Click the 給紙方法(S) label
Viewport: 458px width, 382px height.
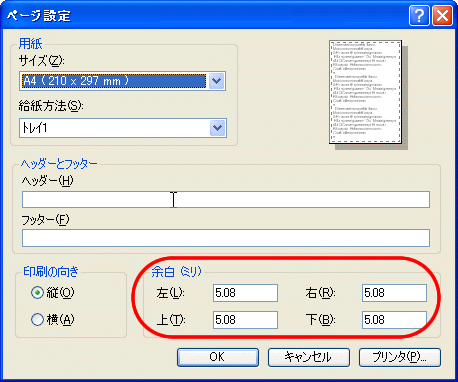click(x=51, y=106)
